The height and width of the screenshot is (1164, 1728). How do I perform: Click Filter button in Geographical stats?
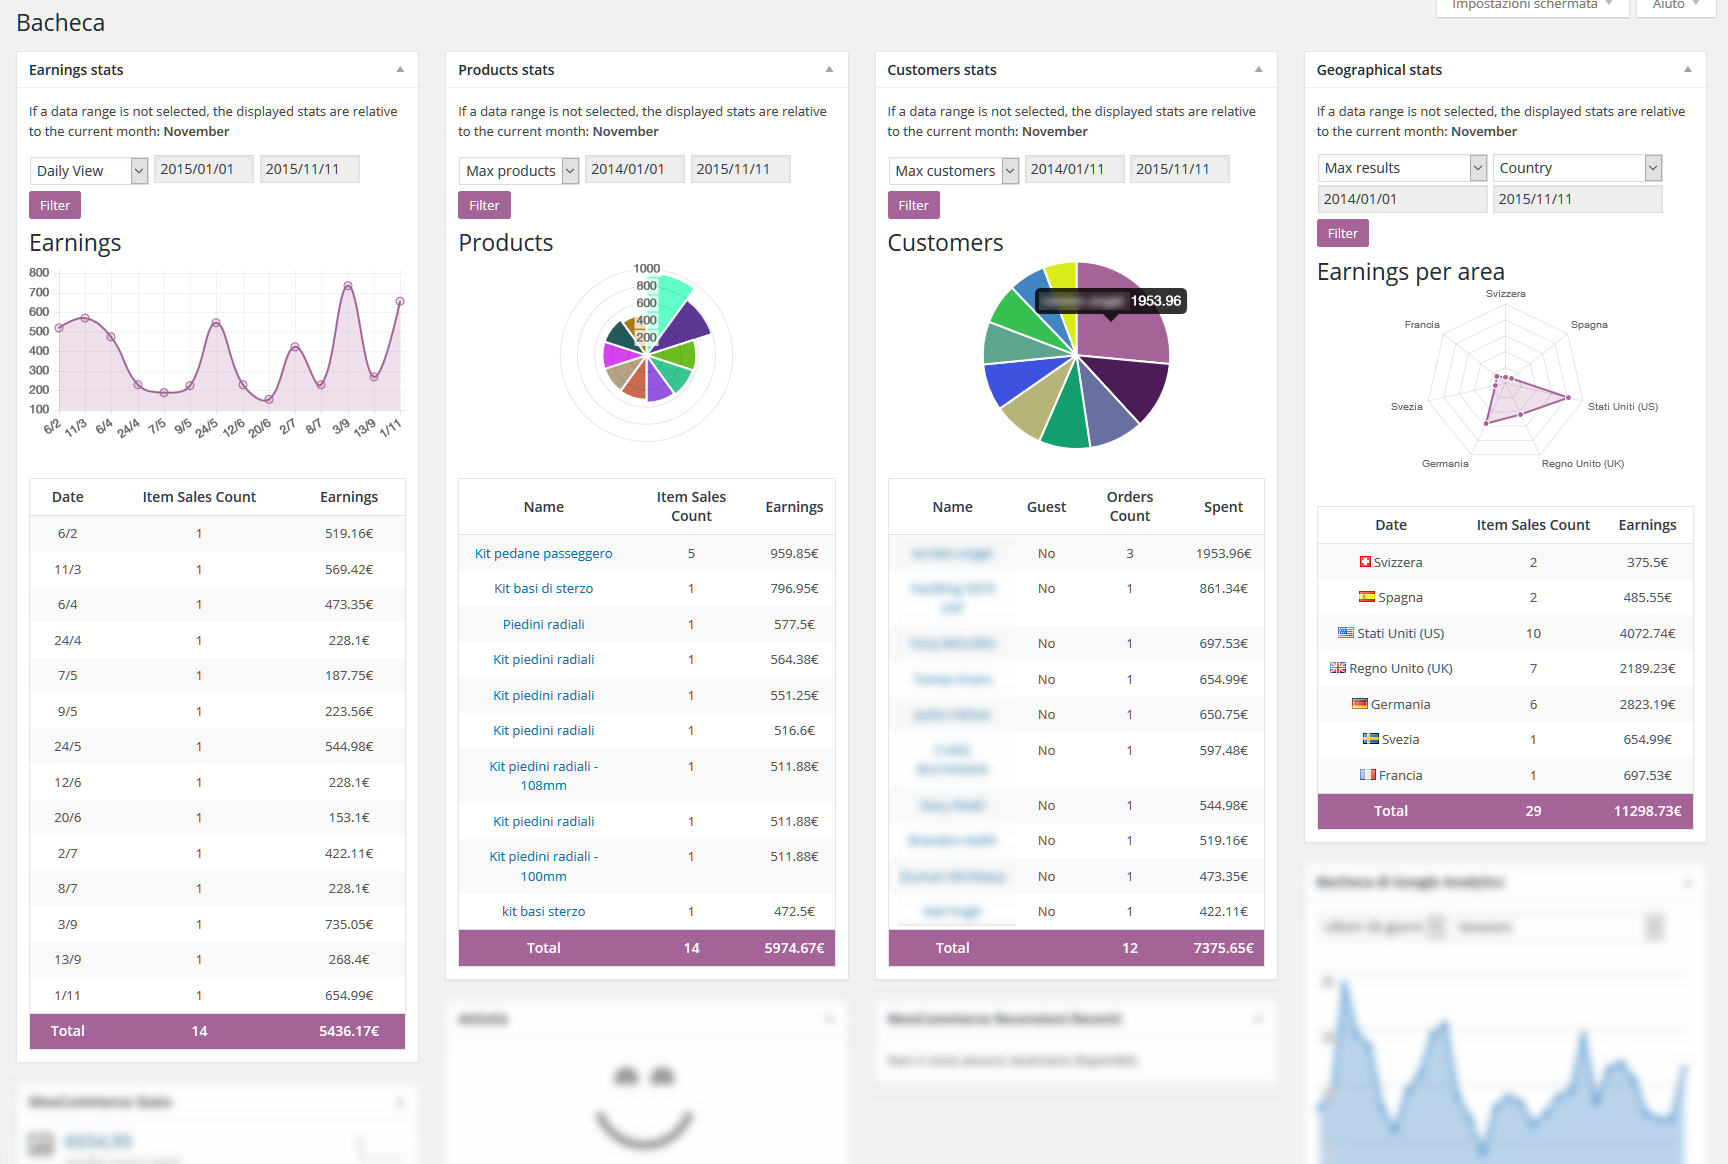point(1343,233)
